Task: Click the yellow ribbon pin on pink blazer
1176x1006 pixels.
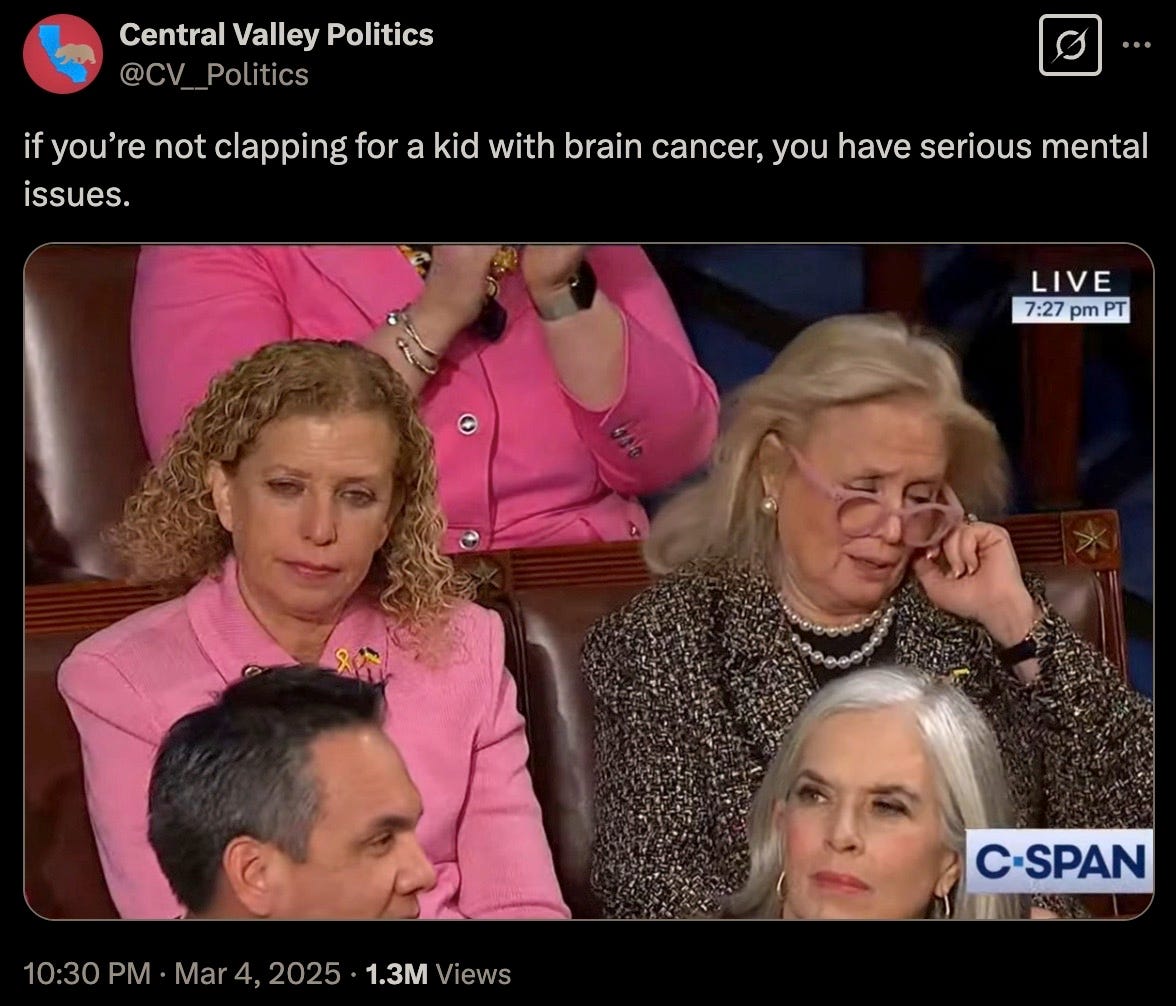Action: [344, 660]
